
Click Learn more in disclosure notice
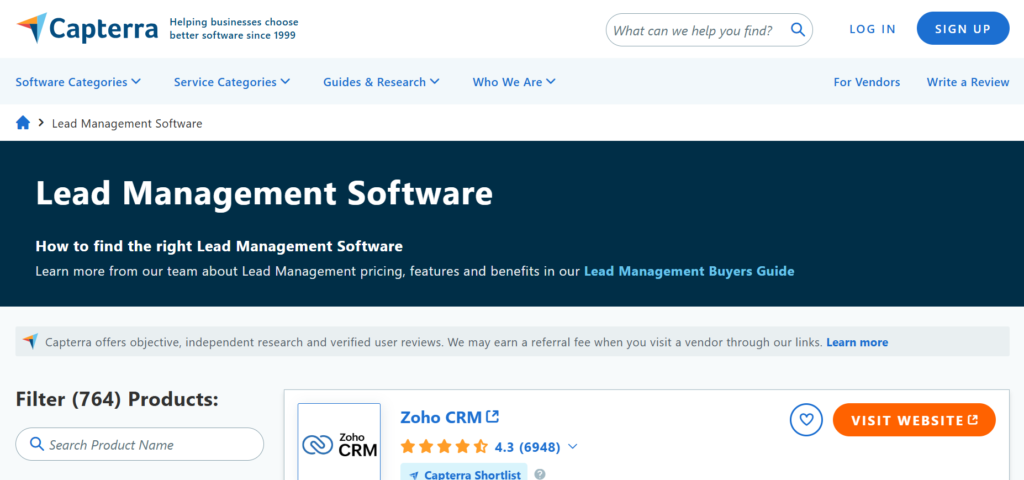(x=857, y=342)
